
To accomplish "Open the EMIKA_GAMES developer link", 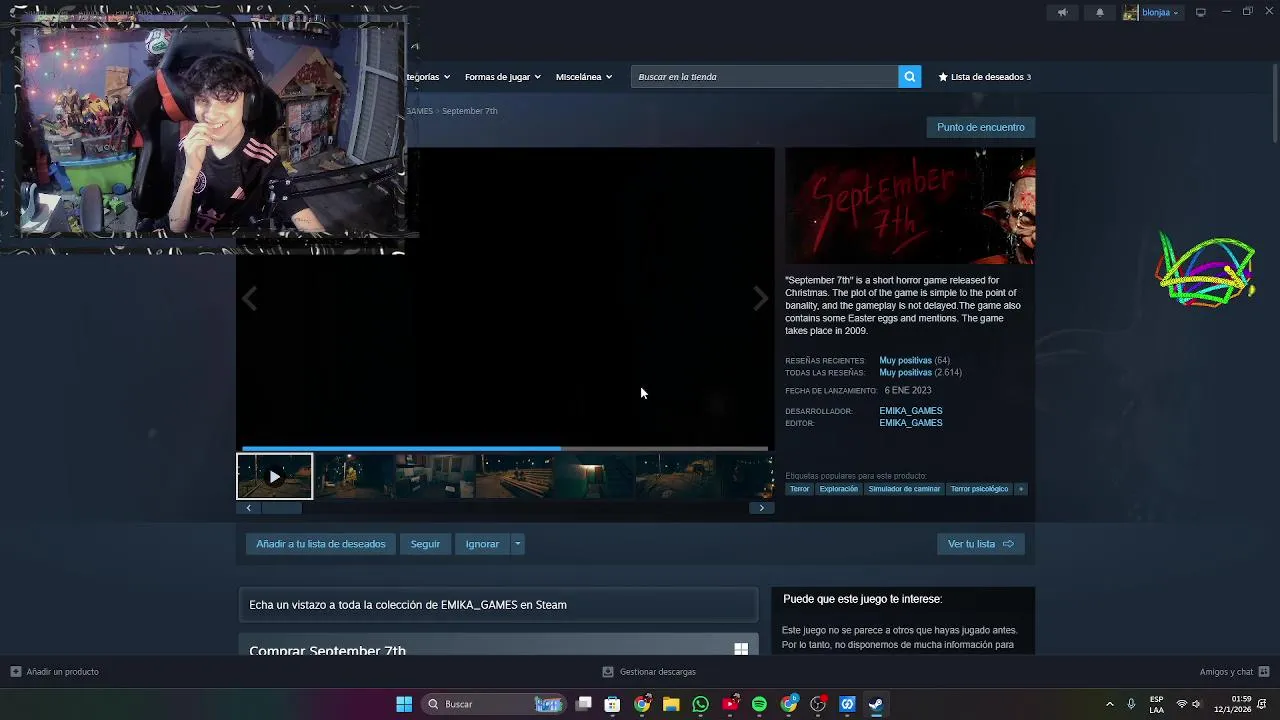I will tap(910, 411).
